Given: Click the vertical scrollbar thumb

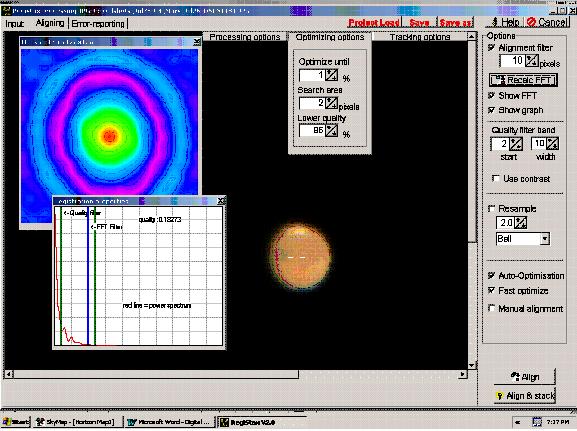Looking at the screenshot, I should click(x=471, y=141).
